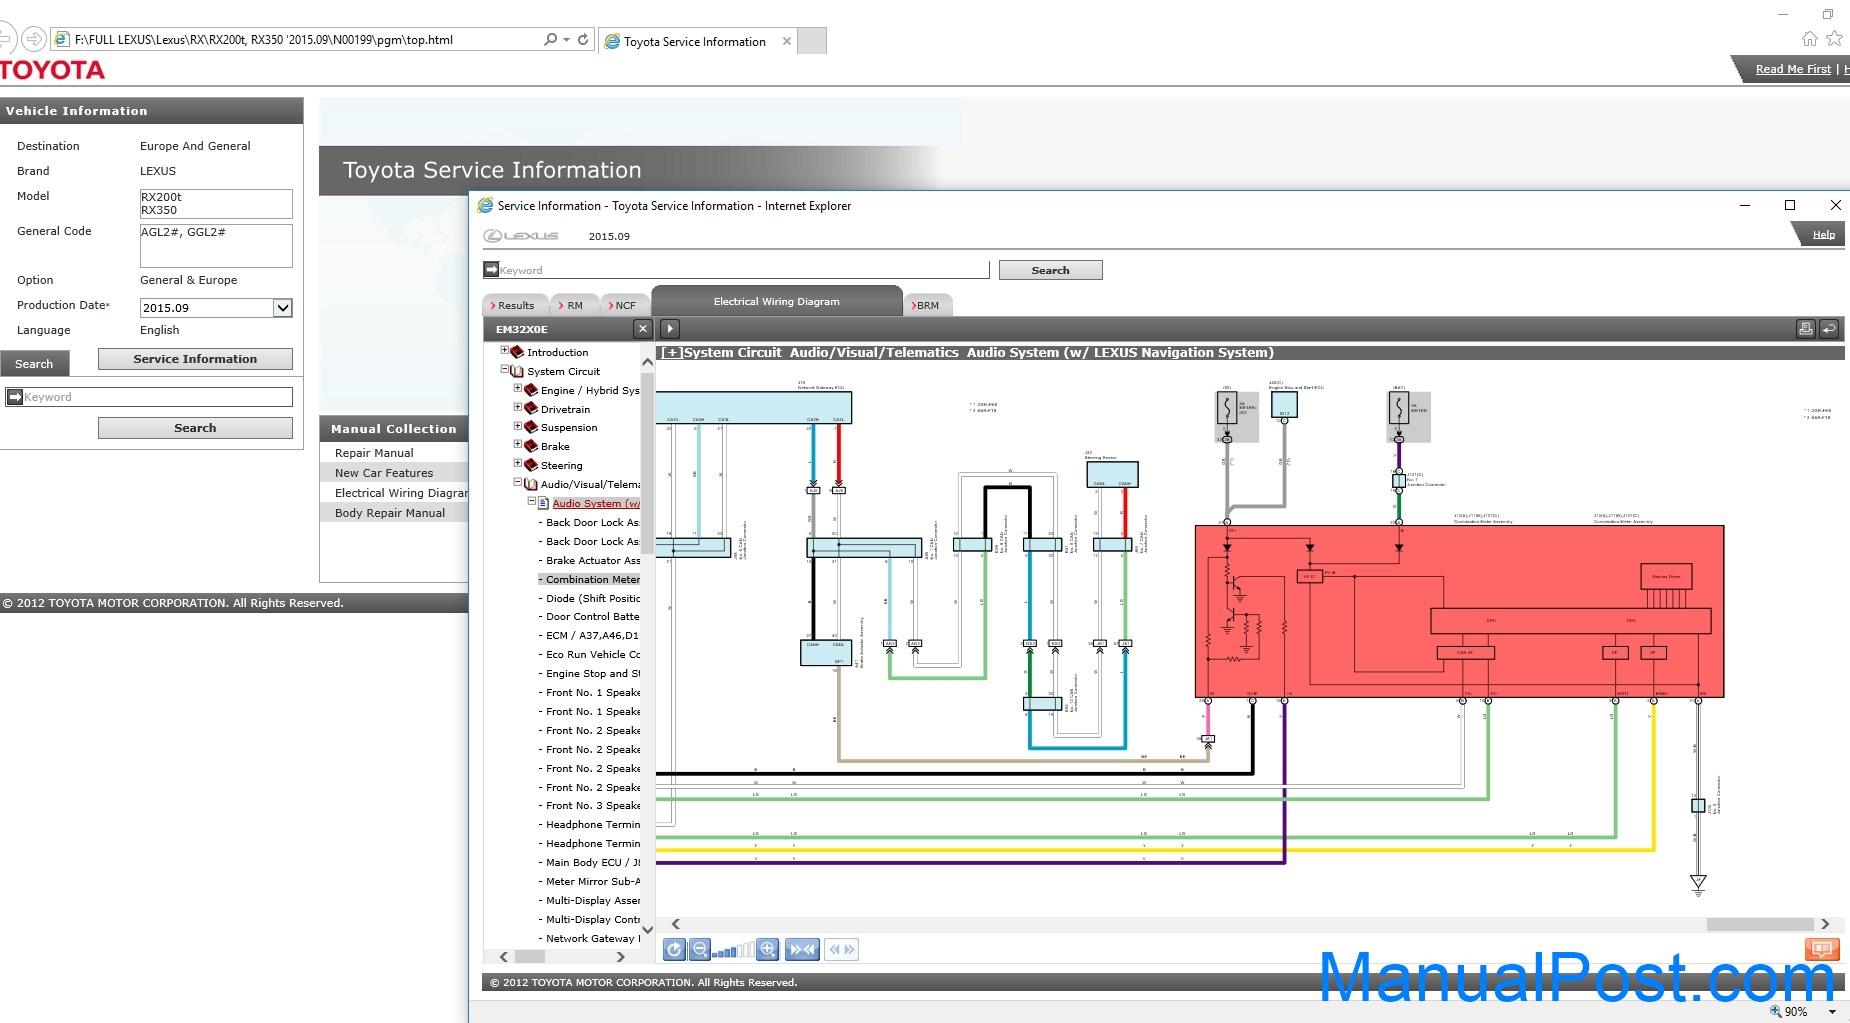This screenshot has width=1850, height=1023.
Task: Click the tree panel scroll-down arrow
Action: point(647,929)
